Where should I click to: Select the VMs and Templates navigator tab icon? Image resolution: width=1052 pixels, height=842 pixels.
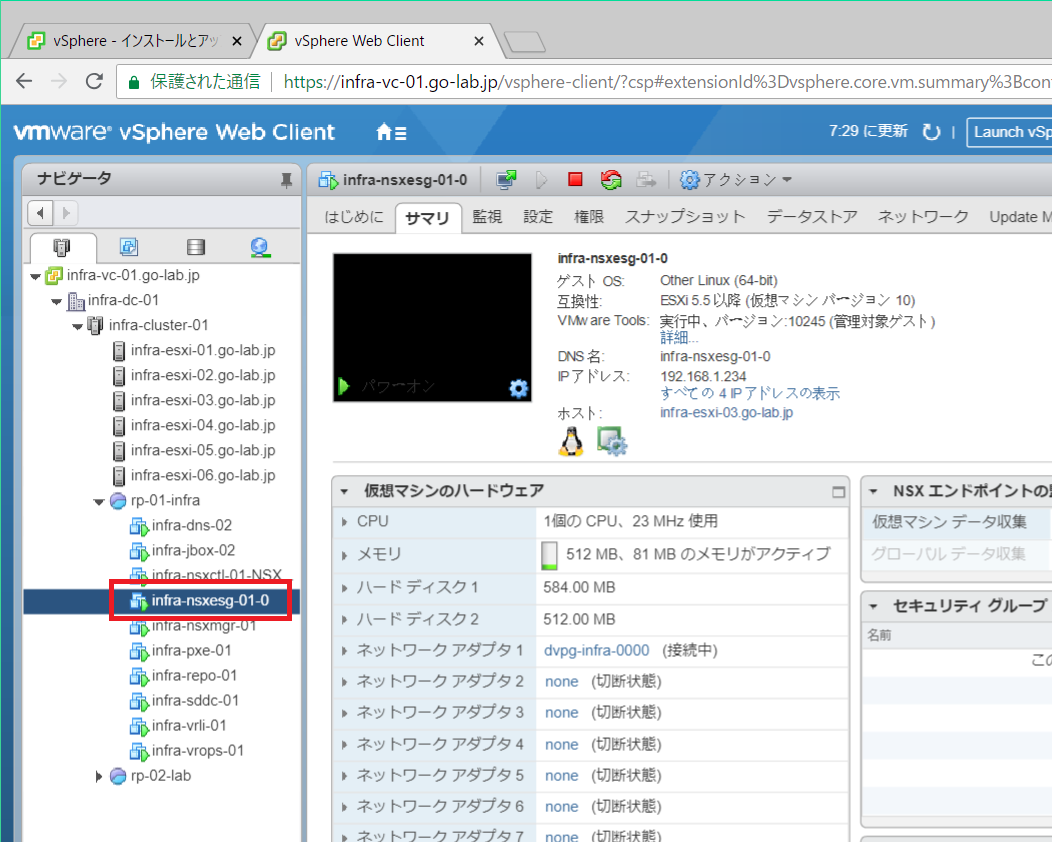[129, 247]
